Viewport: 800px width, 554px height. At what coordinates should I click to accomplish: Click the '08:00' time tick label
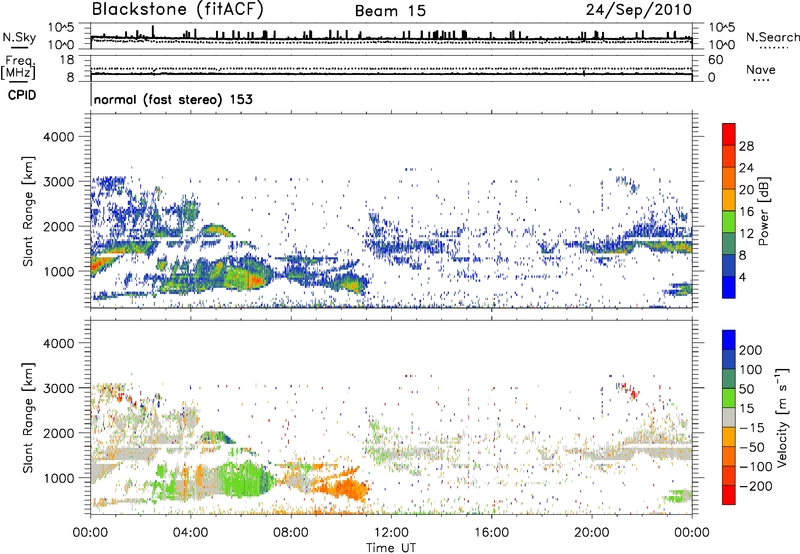click(291, 533)
